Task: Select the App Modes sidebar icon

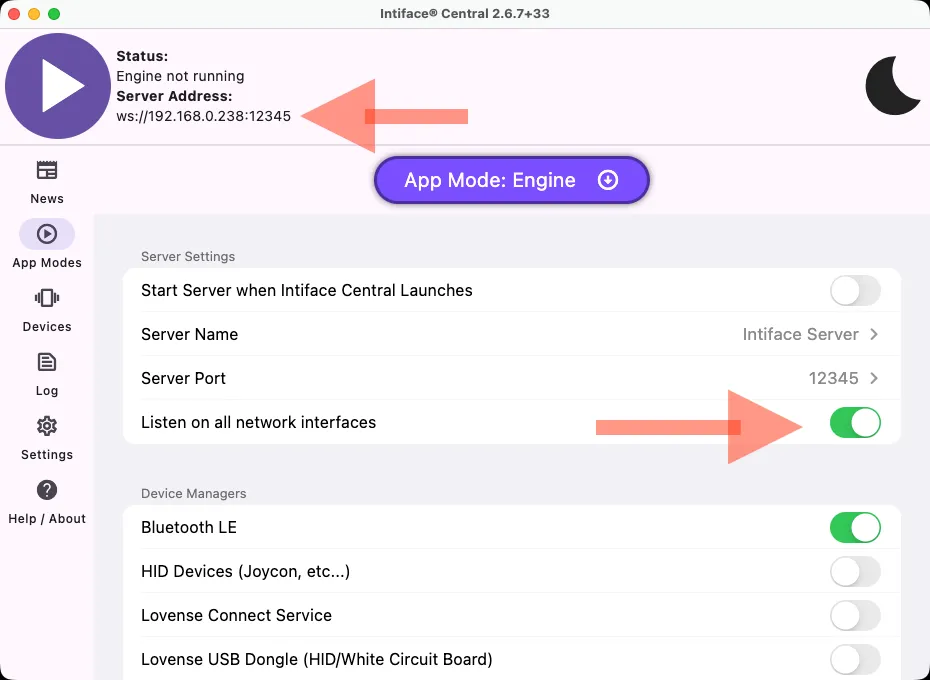Action: pyautogui.click(x=46, y=234)
